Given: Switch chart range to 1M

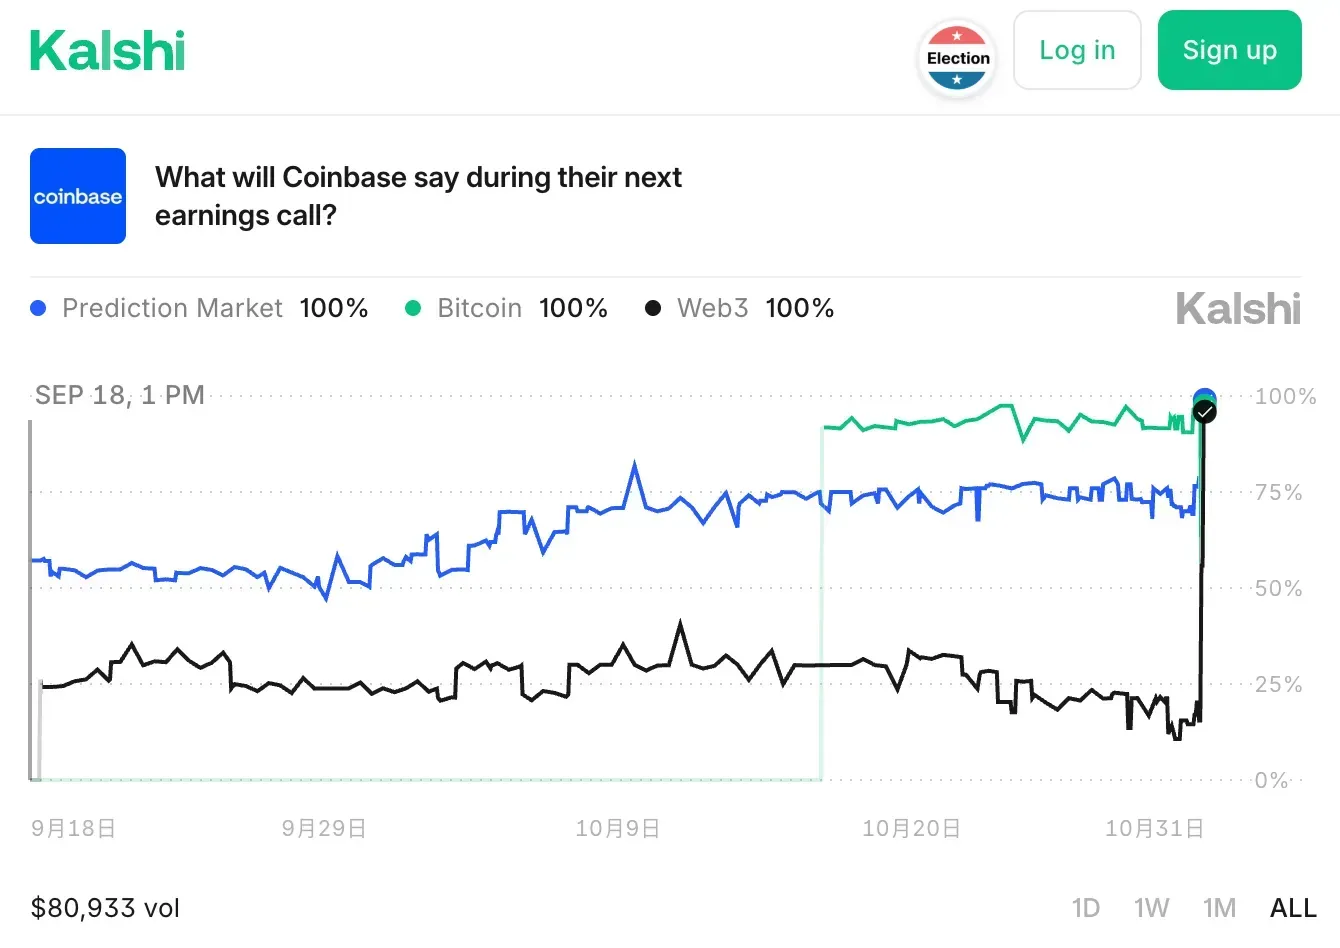Looking at the screenshot, I should 1219,908.
